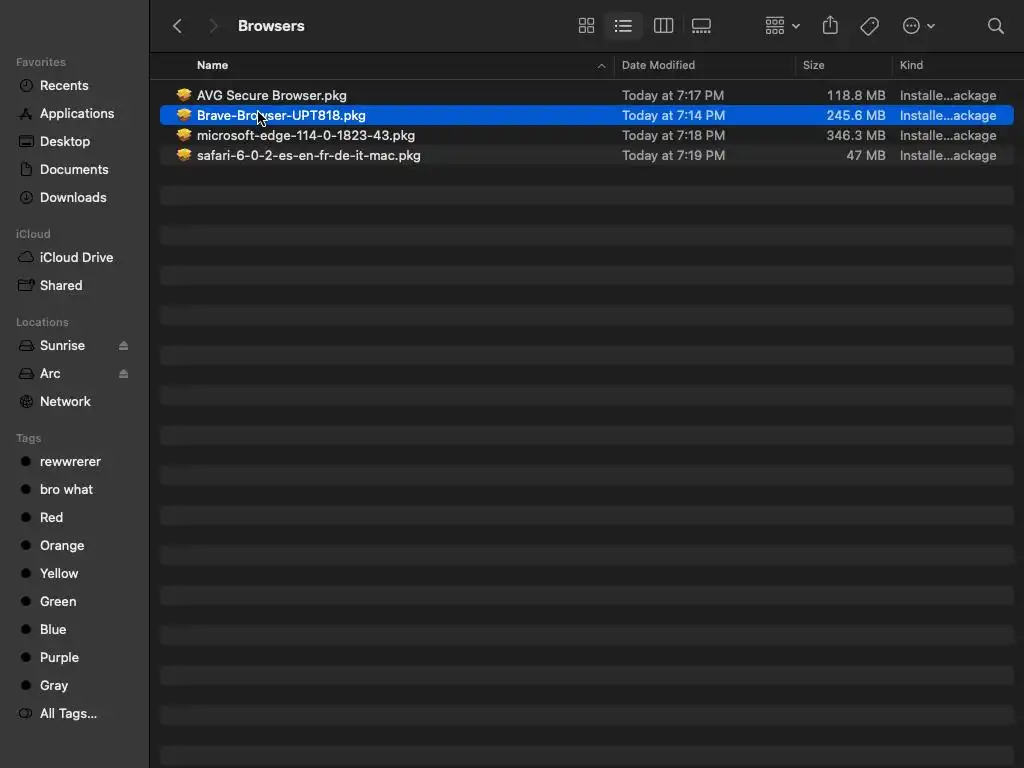This screenshot has height=768, width=1024.
Task: Switch to list view
Action: [623, 26]
